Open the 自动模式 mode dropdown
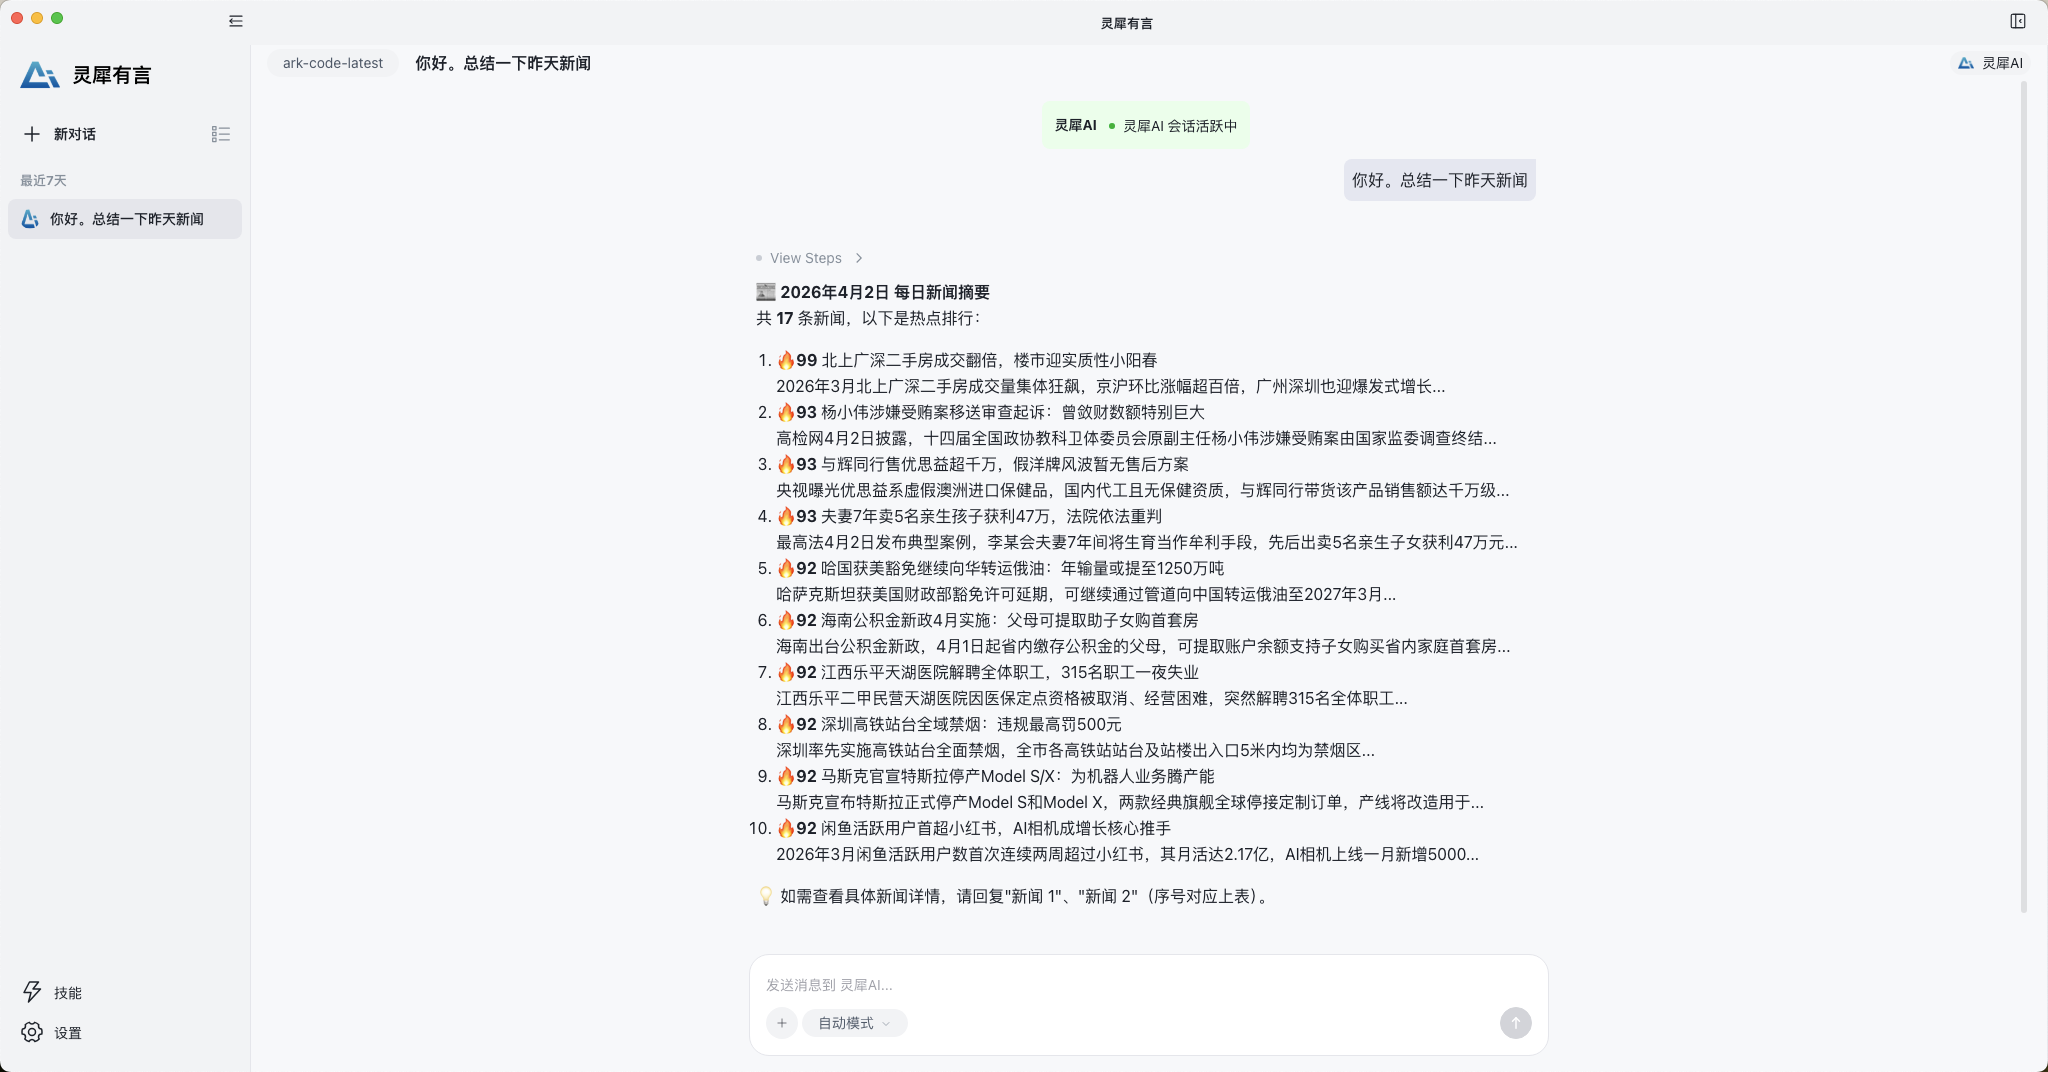2048x1072 pixels. 854,1023
